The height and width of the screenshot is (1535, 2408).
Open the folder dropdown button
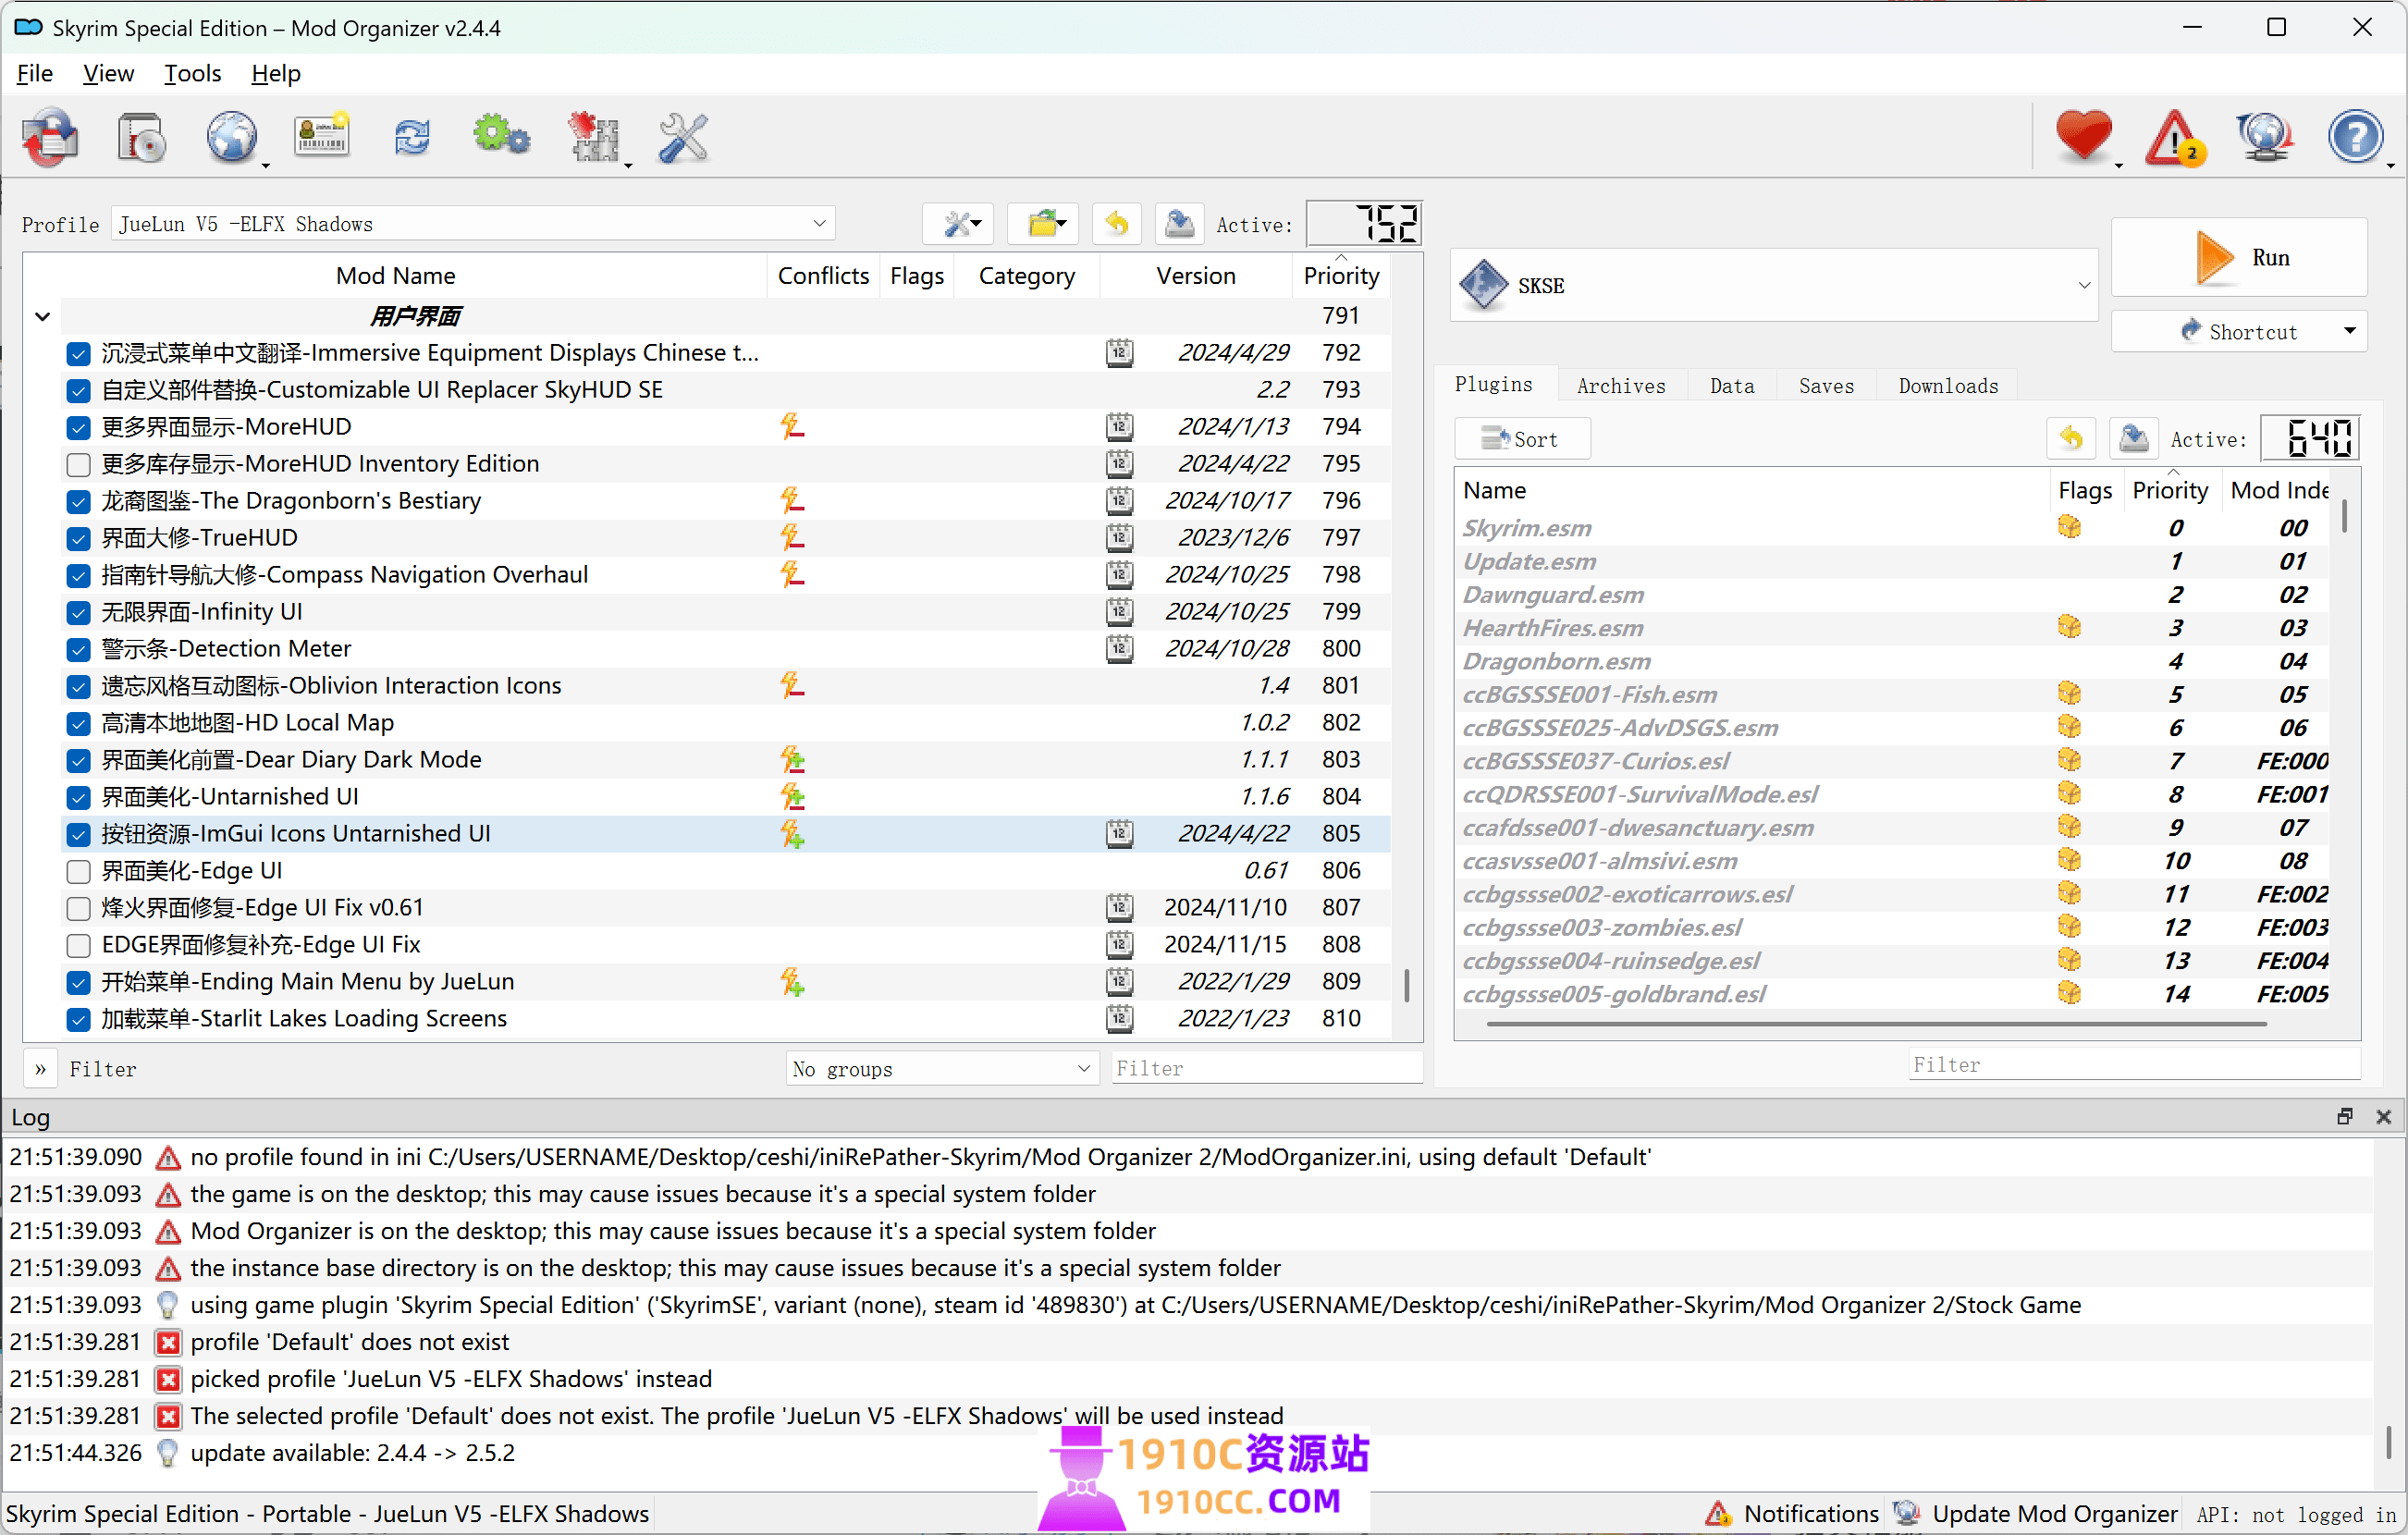click(1045, 224)
